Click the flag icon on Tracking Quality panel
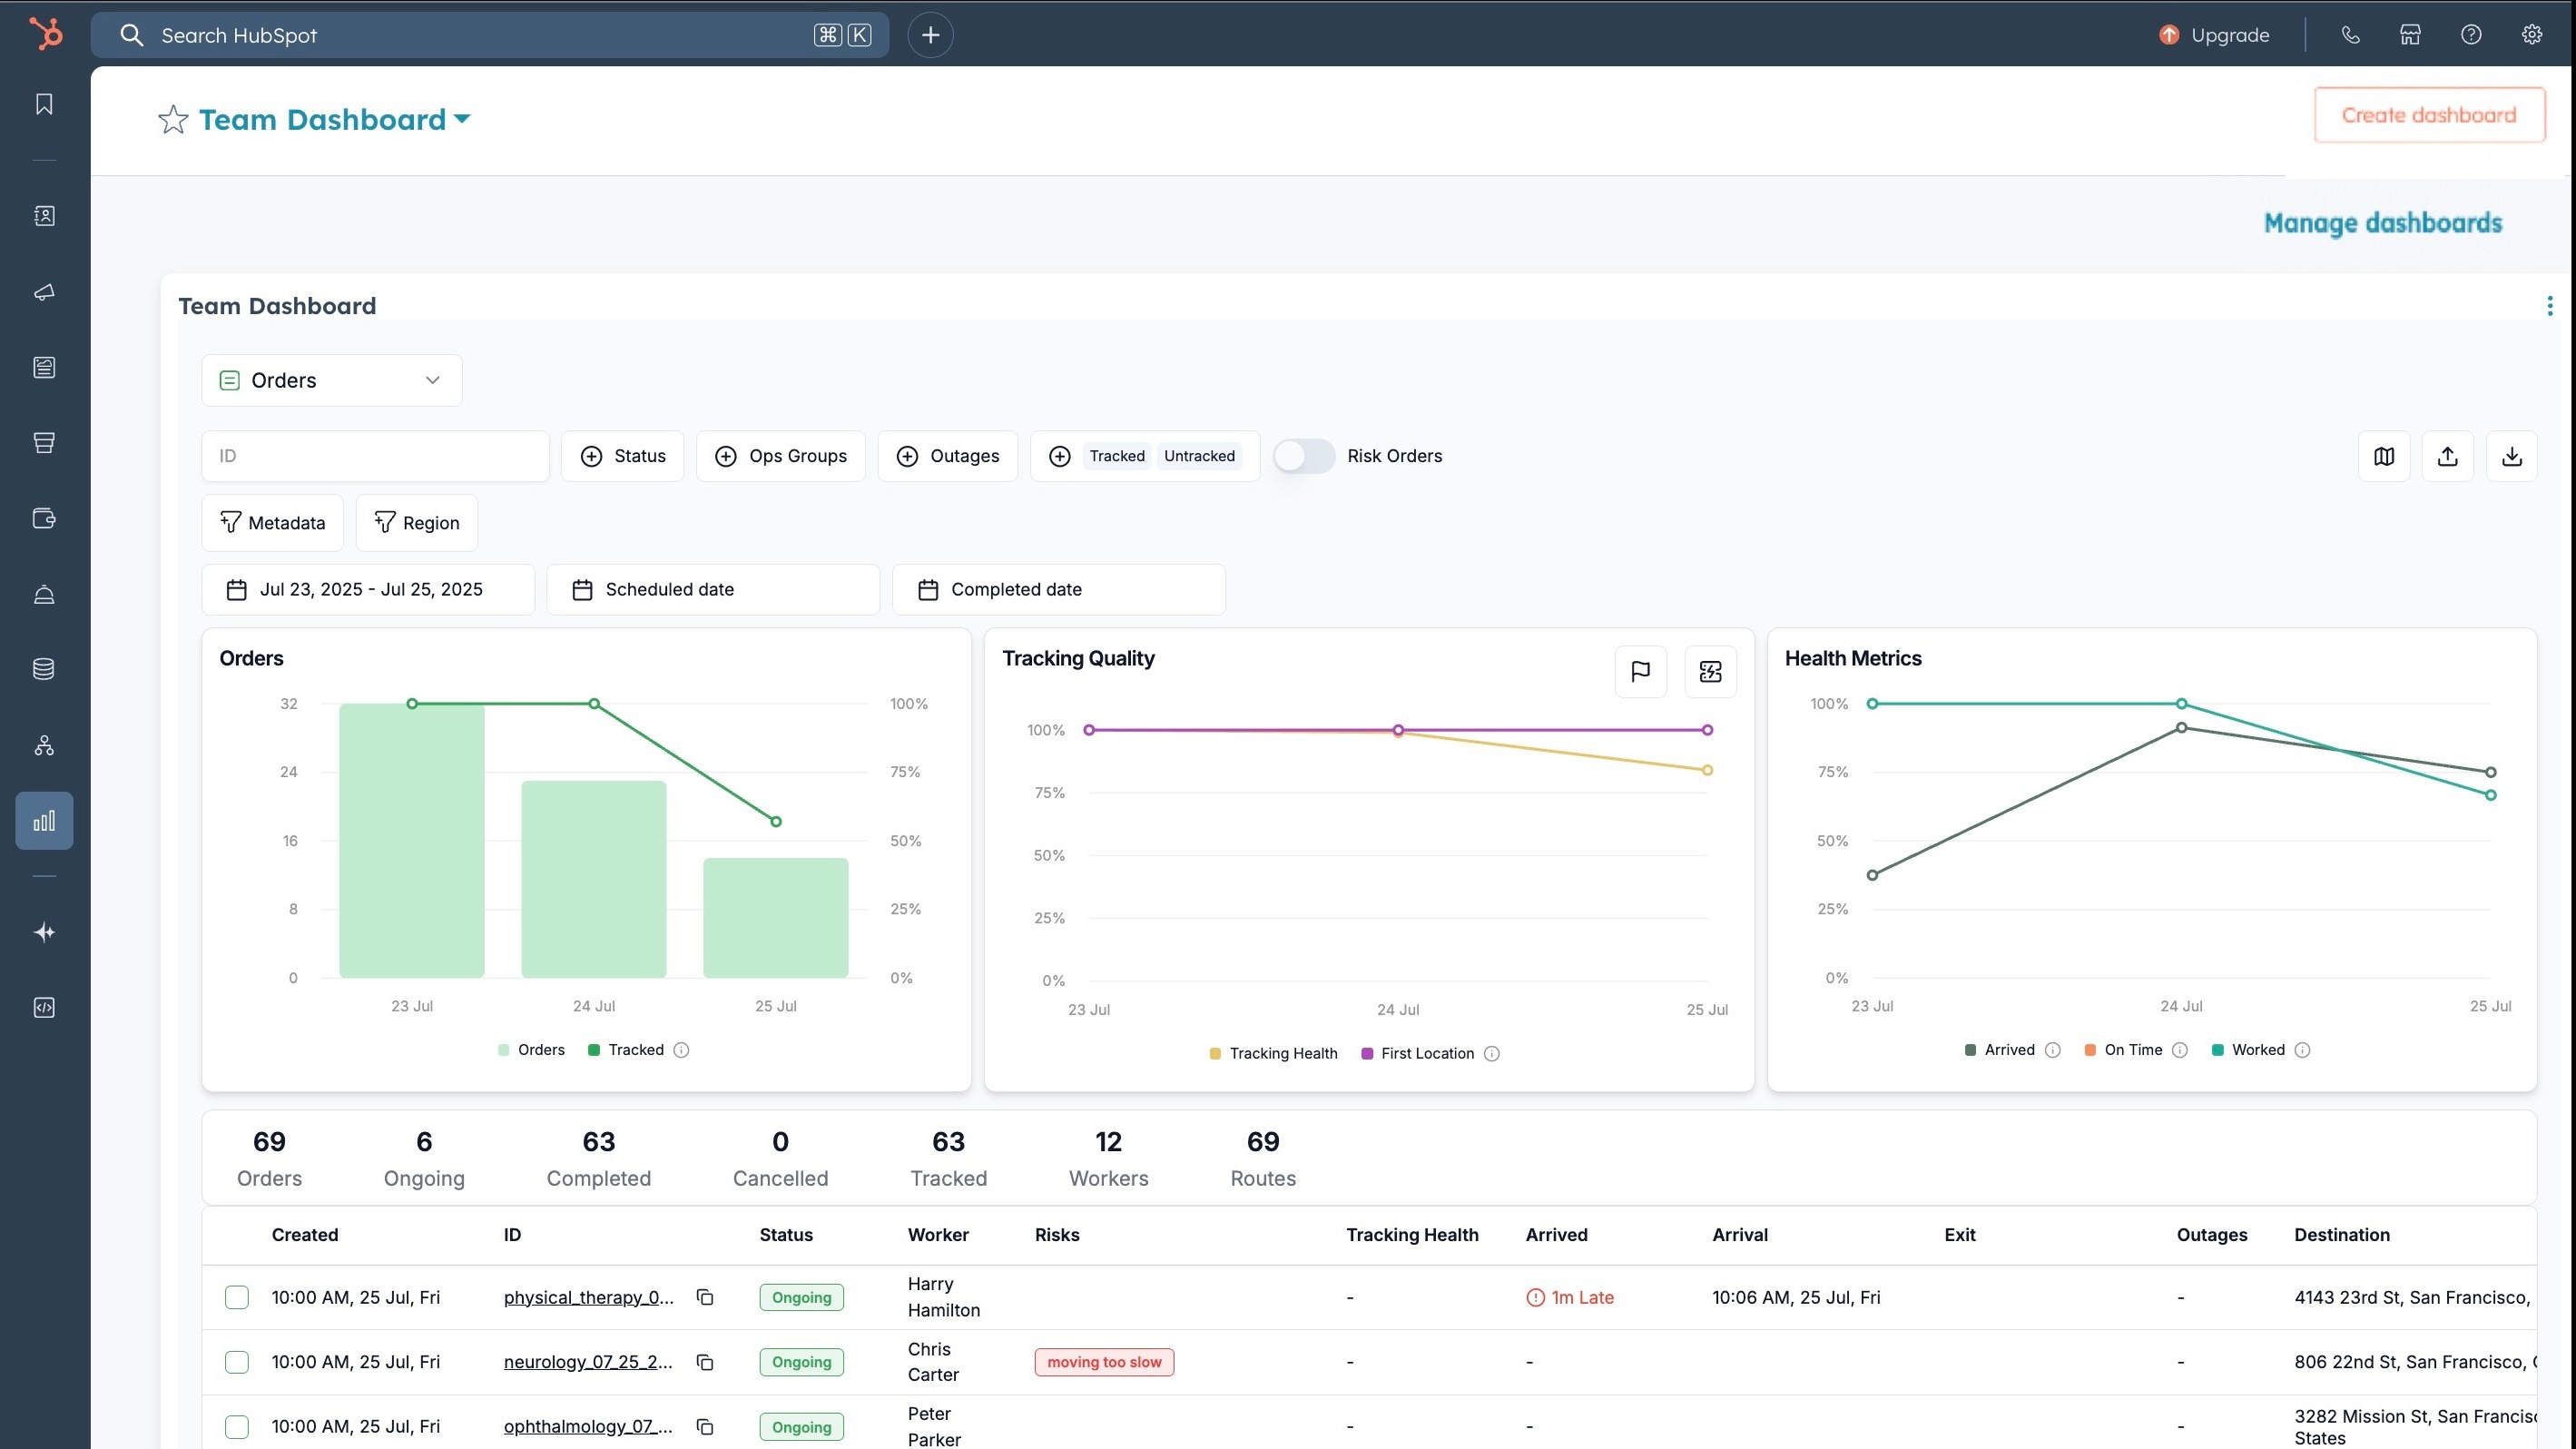2576x1449 pixels. tap(1640, 671)
